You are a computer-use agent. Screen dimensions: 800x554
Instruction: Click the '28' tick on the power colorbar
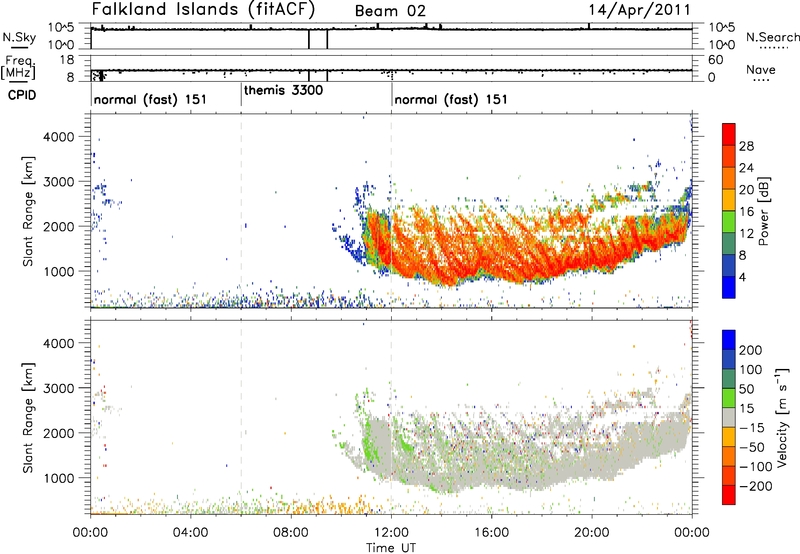tap(746, 146)
